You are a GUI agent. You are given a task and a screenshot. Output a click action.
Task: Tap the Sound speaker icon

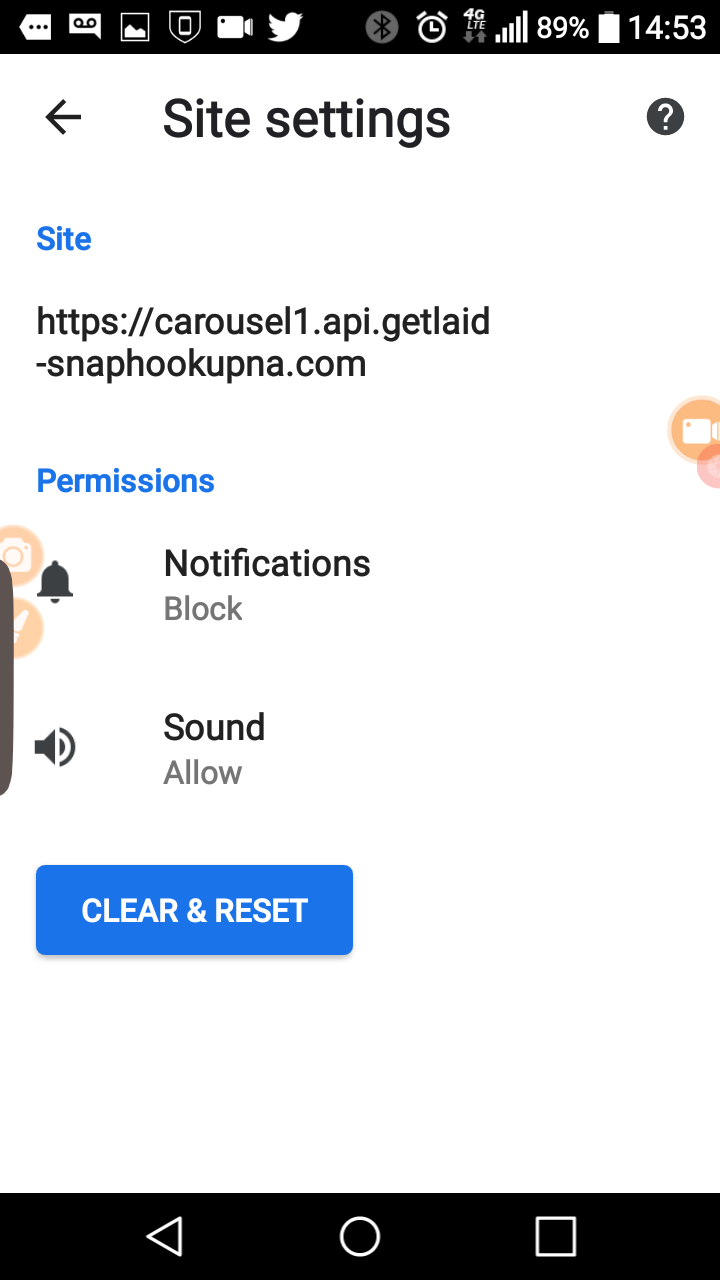[55, 747]
